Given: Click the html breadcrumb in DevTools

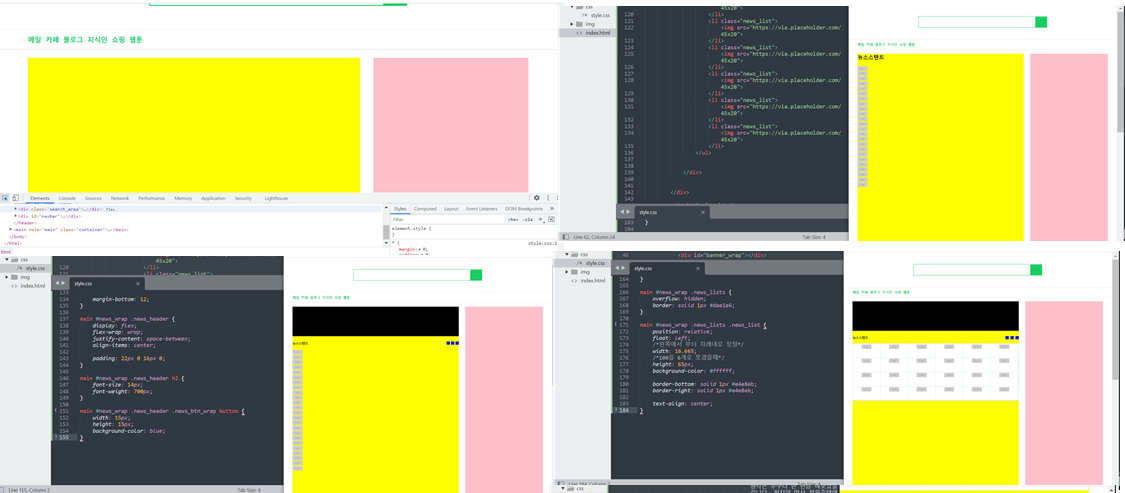Looking at the screenshot, I should (6, 252).
